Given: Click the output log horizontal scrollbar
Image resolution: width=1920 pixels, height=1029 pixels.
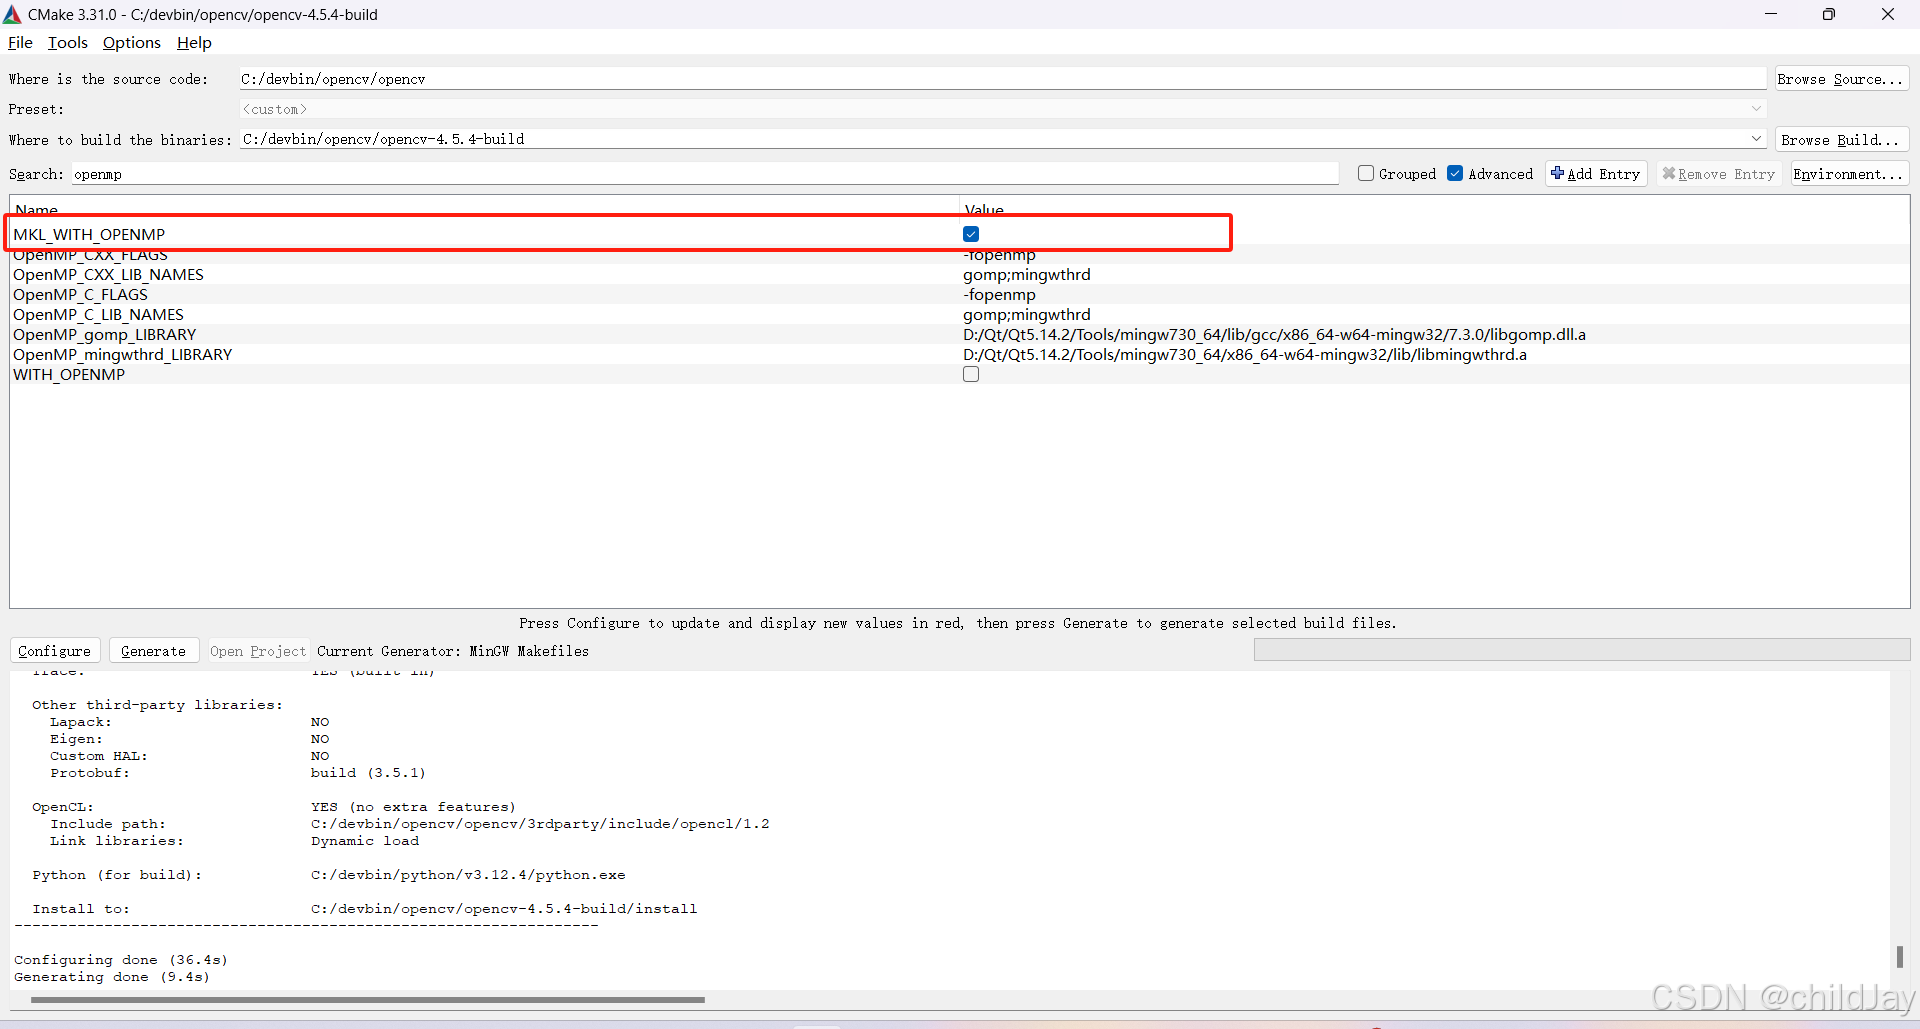Looking at the screenshot, I should pos(367,999).
